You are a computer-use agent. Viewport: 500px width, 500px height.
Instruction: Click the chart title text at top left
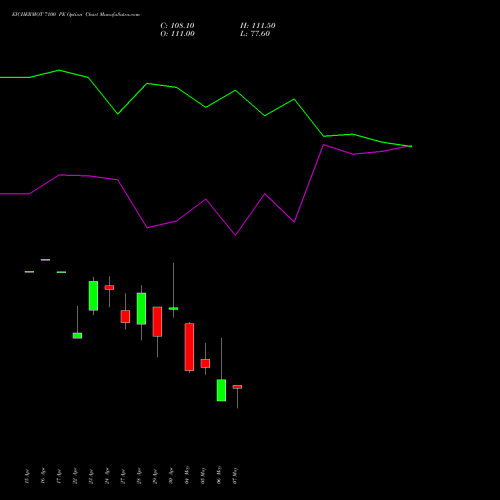point(76,15)
